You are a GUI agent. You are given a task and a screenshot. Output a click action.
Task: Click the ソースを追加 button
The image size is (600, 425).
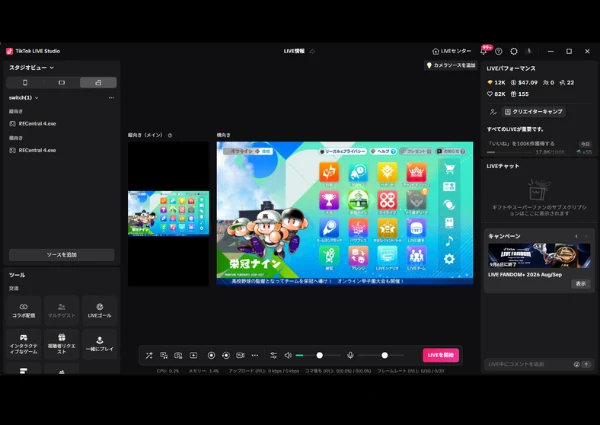pyautogui.click(x=62, y=255)
